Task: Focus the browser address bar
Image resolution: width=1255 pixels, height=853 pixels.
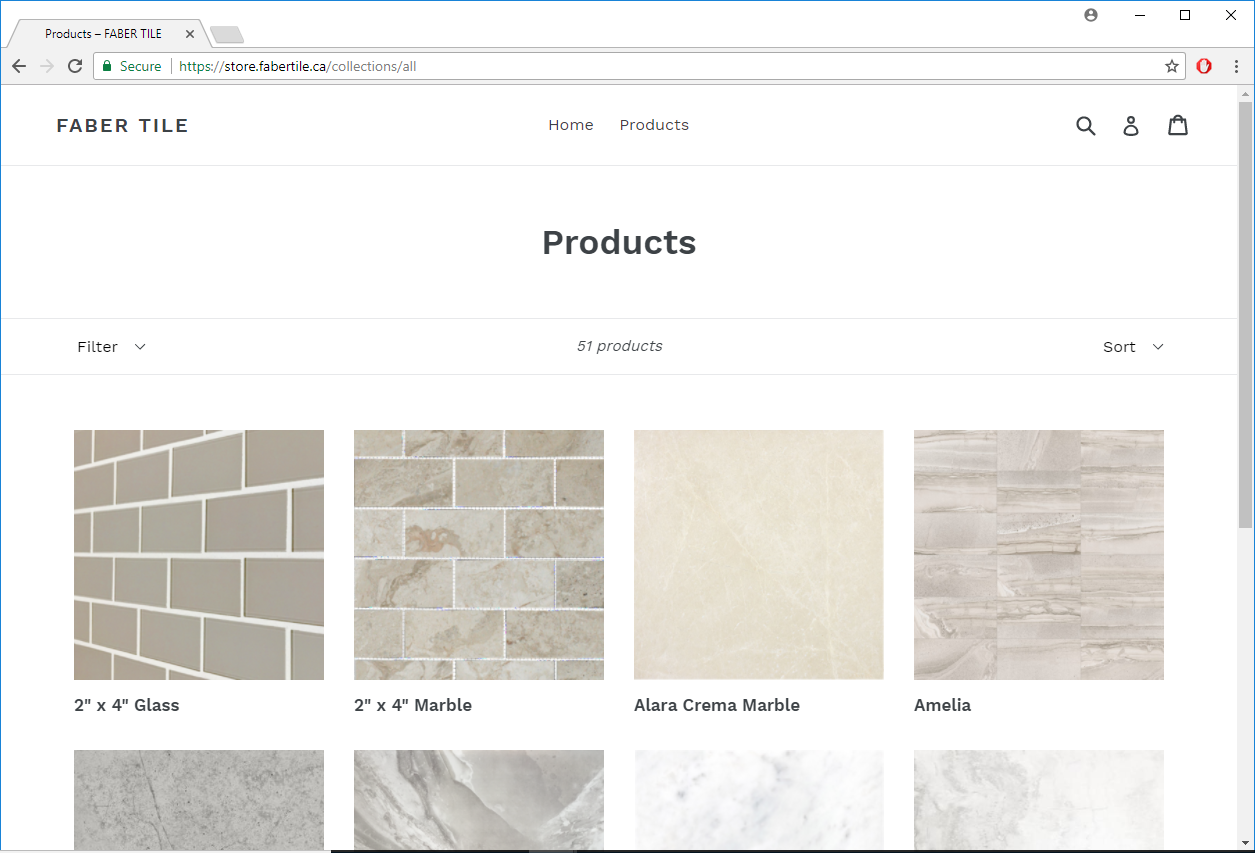Action: click(x=640, y=66)
